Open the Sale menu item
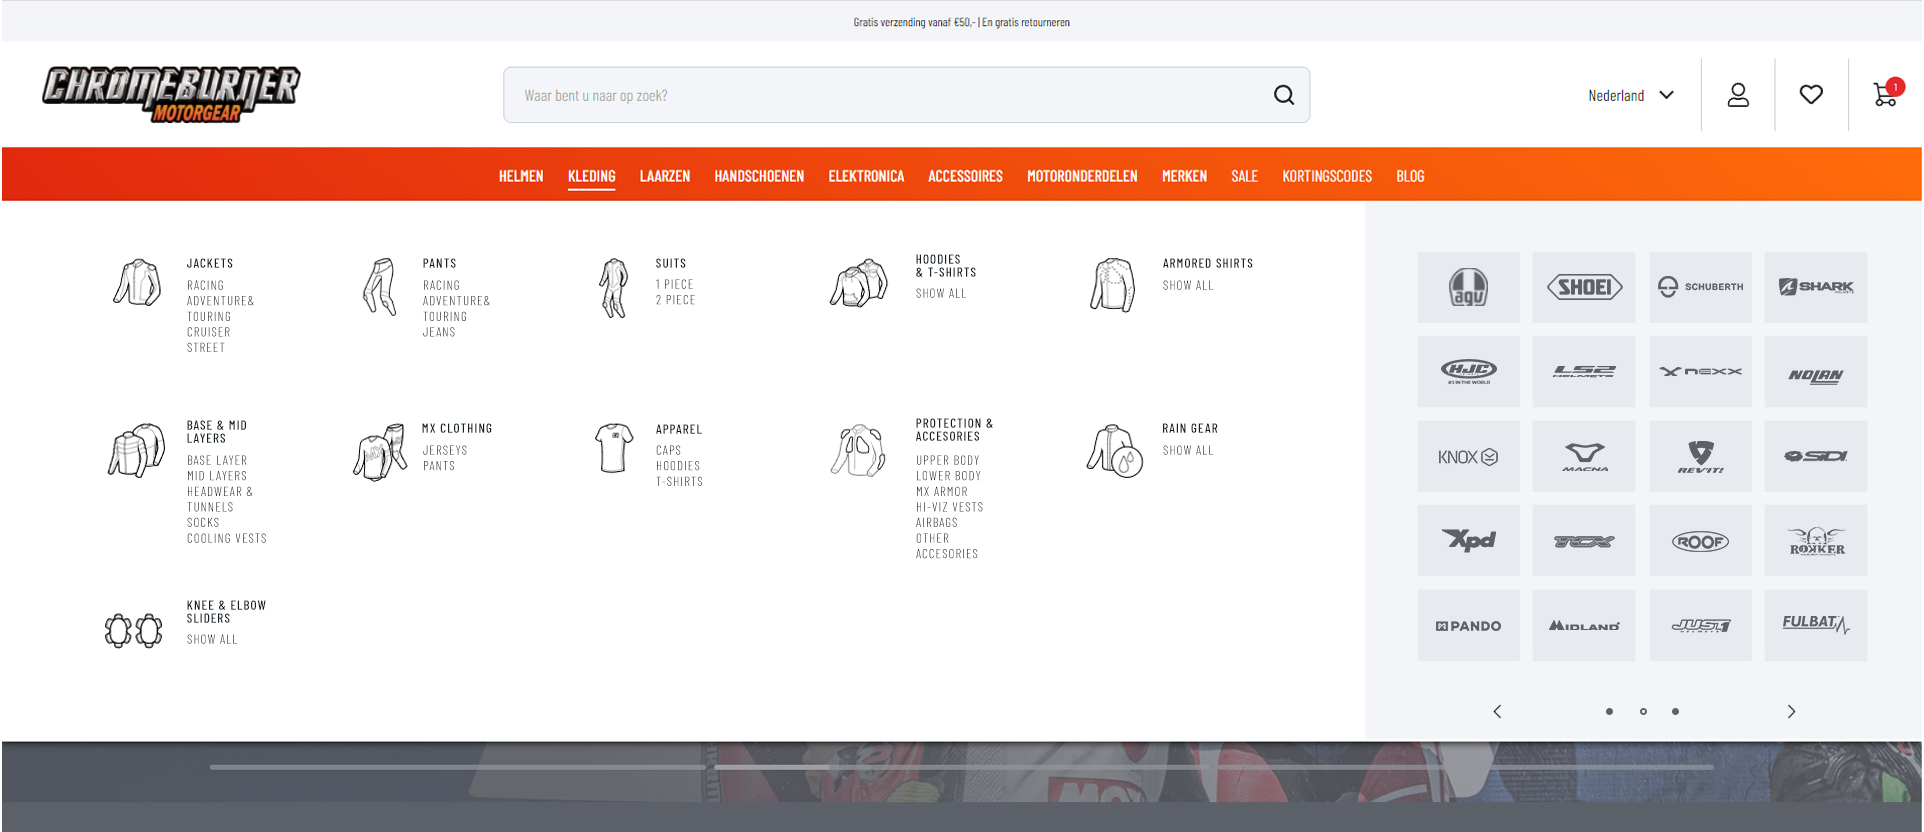 [x=1244, y=176]
